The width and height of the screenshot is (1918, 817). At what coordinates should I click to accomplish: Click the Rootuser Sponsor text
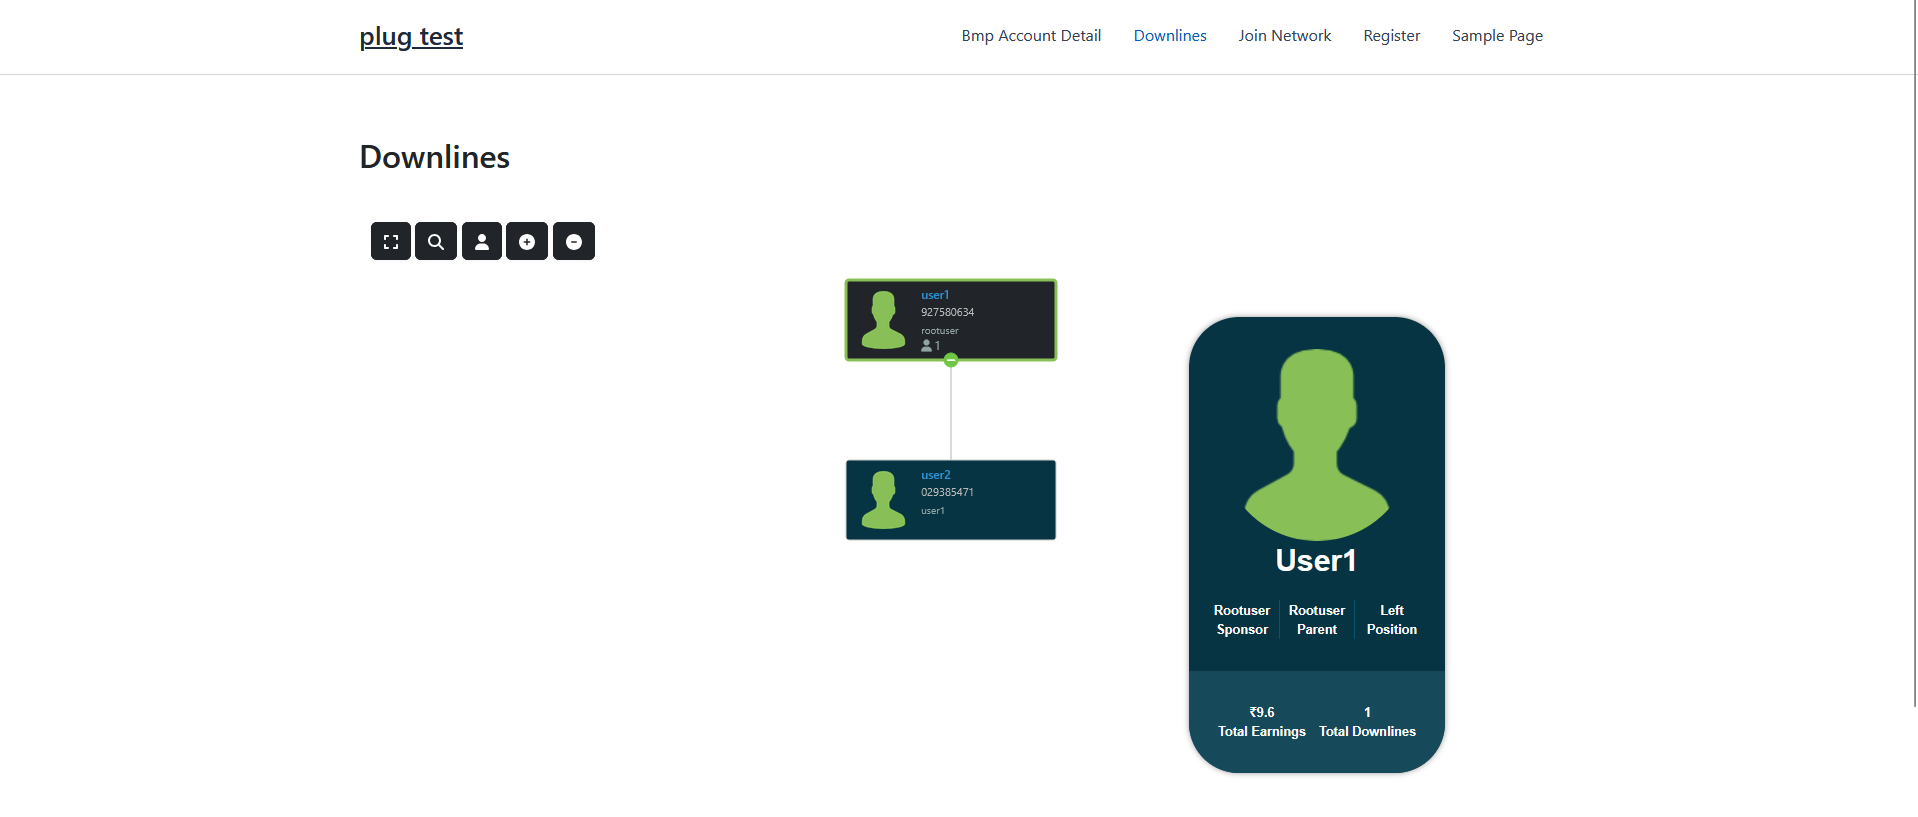pos(1242,620)
